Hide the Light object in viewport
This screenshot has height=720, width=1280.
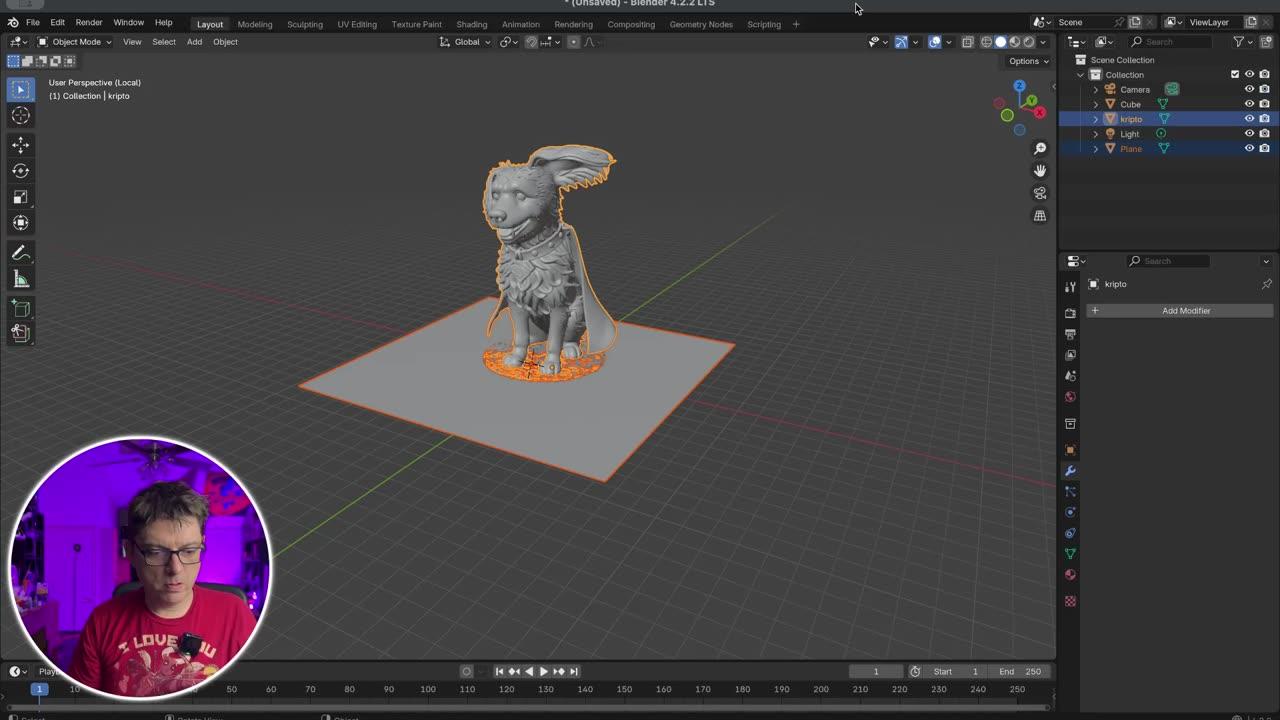tap(1249, 134)
